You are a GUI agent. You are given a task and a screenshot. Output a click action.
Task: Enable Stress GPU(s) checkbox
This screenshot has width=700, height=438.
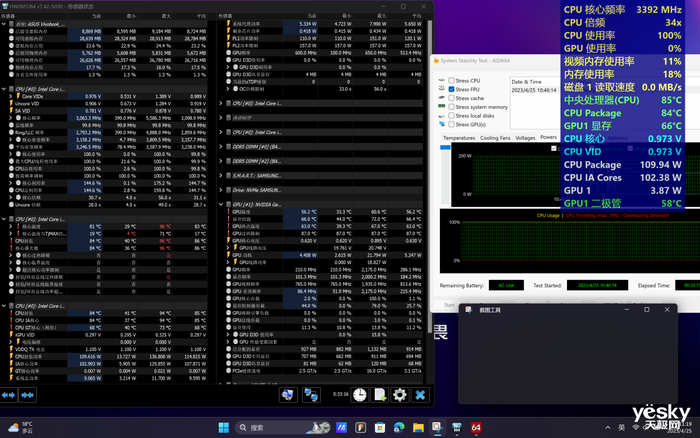(x=452, y=124)
